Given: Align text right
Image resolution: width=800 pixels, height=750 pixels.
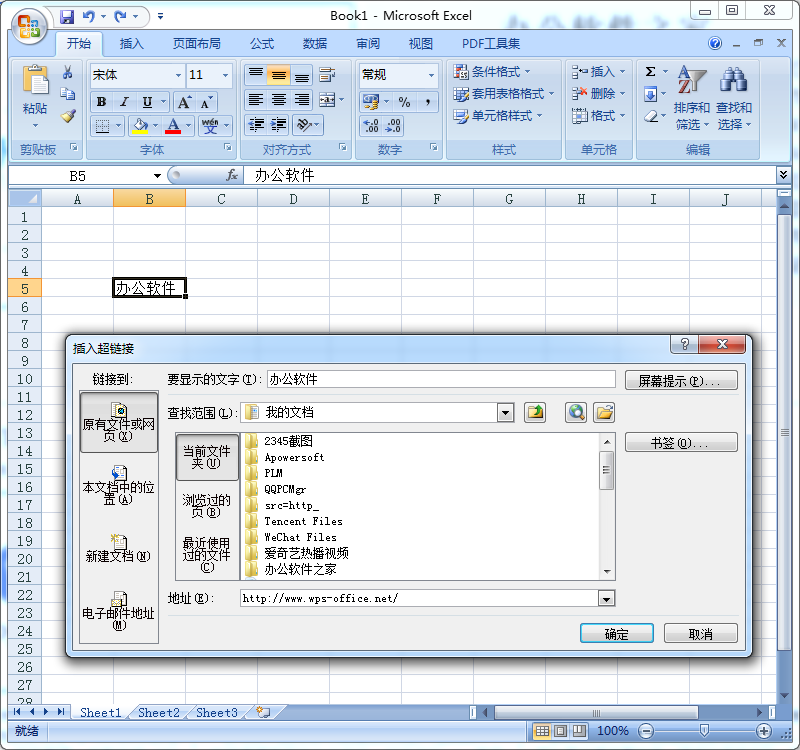Looking at the screenshot, I should [x=302, y=99].
